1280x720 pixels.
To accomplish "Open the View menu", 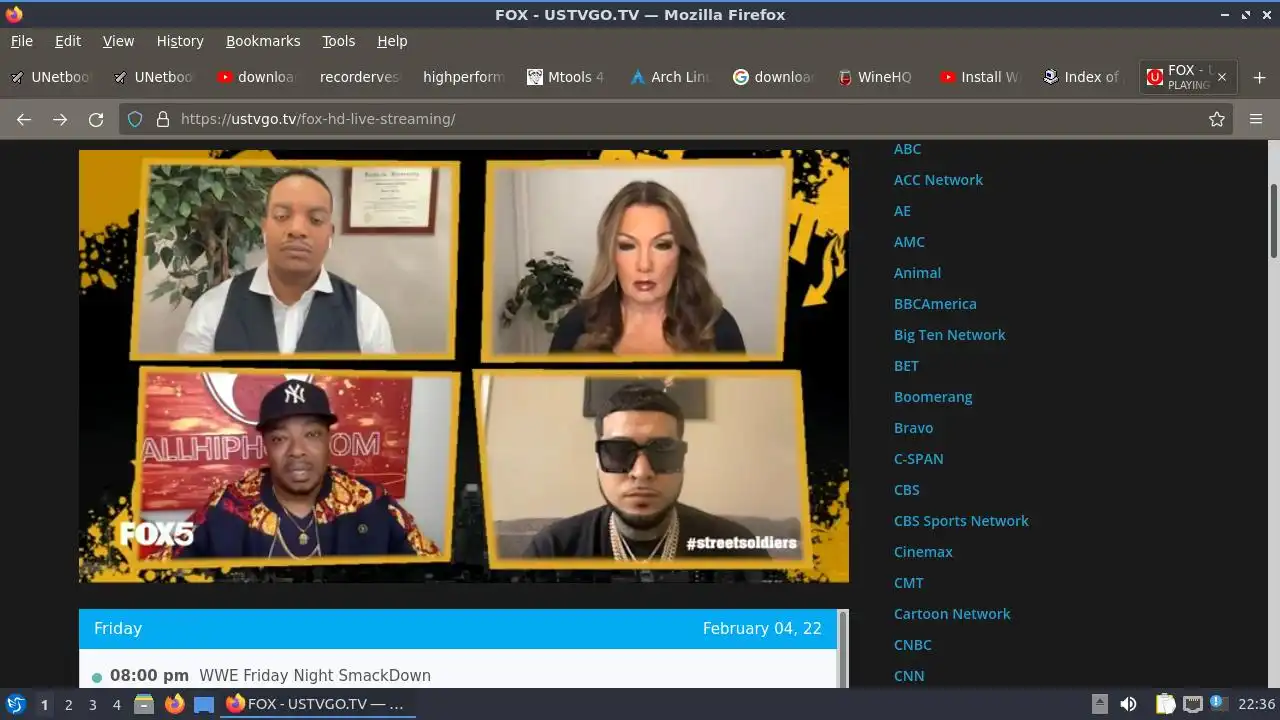I will tap(118, 41).
